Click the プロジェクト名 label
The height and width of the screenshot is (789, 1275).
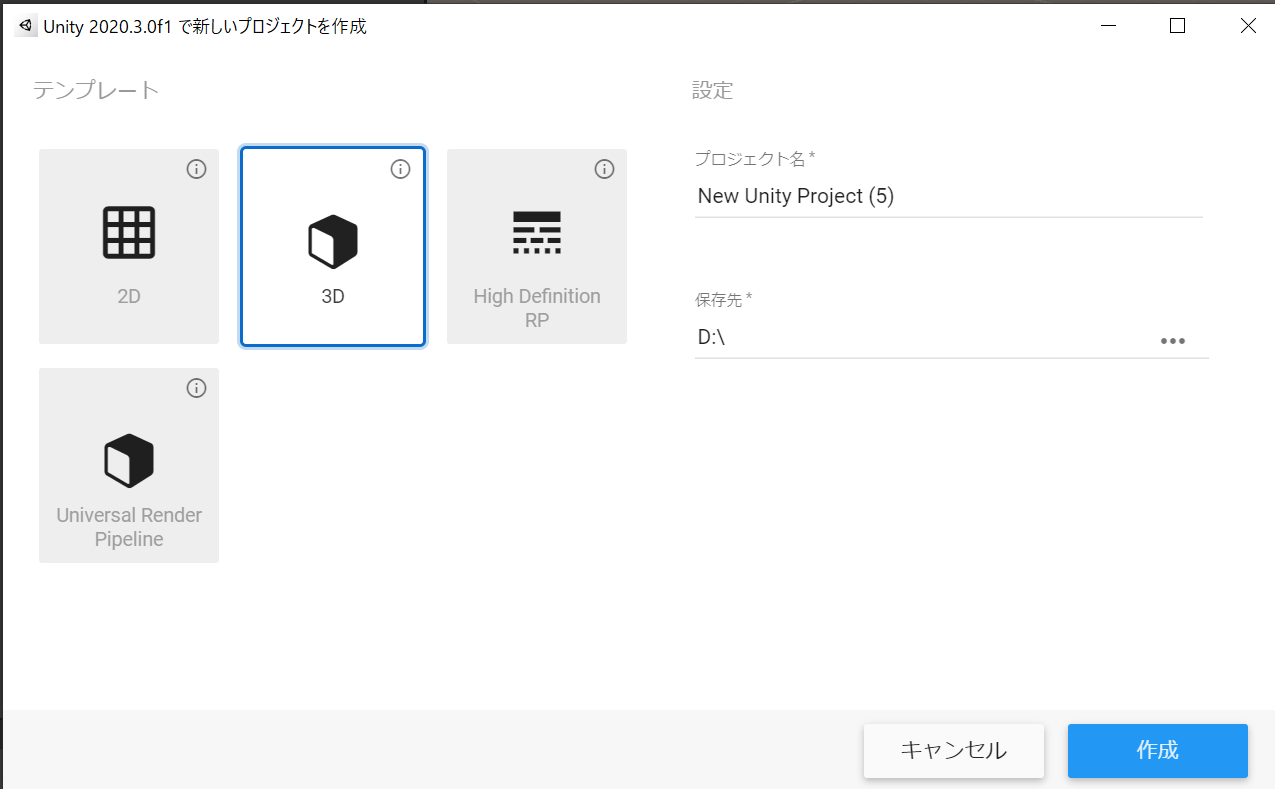coord(756,158)
